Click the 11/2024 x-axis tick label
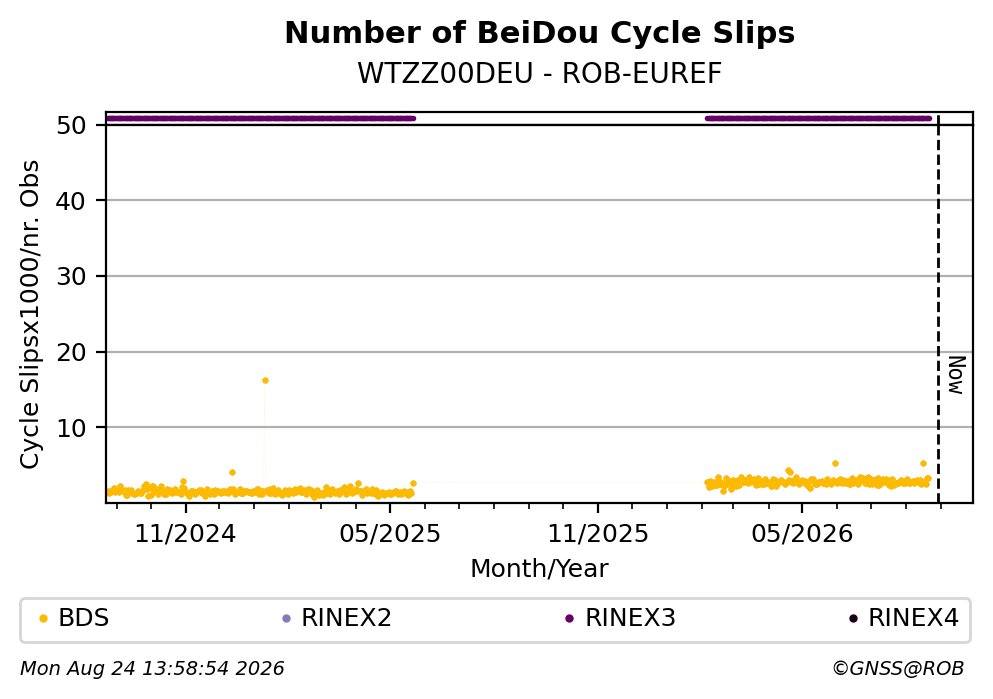Viewport: 993px width, 699px height. (x=185, y=534)
